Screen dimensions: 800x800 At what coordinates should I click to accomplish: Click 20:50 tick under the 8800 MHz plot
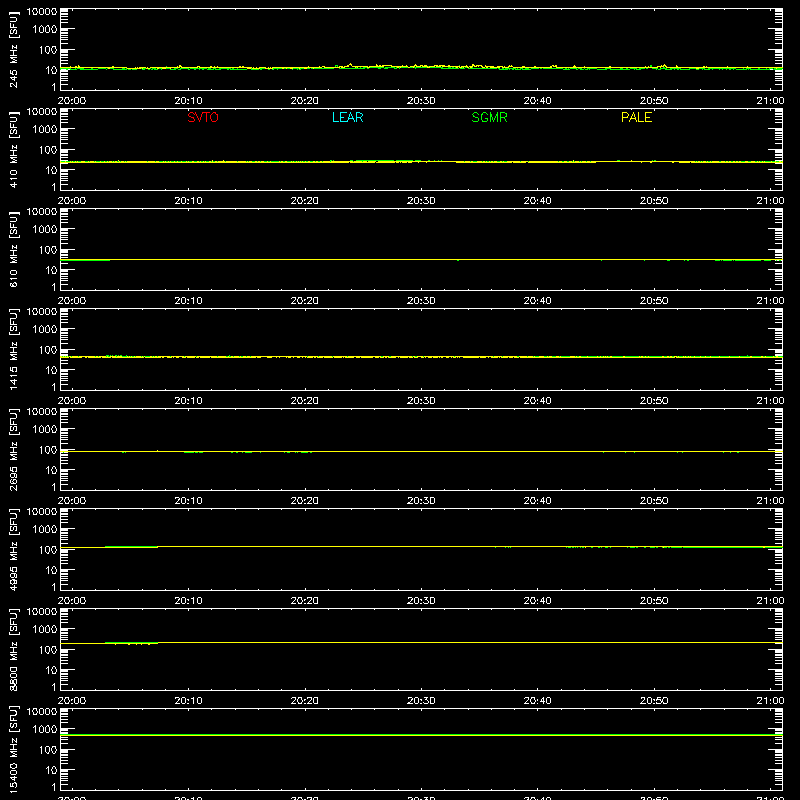click(654, 701)
